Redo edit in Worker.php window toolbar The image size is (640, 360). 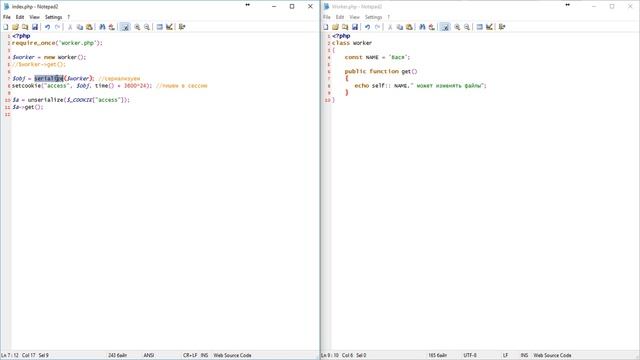377,27
